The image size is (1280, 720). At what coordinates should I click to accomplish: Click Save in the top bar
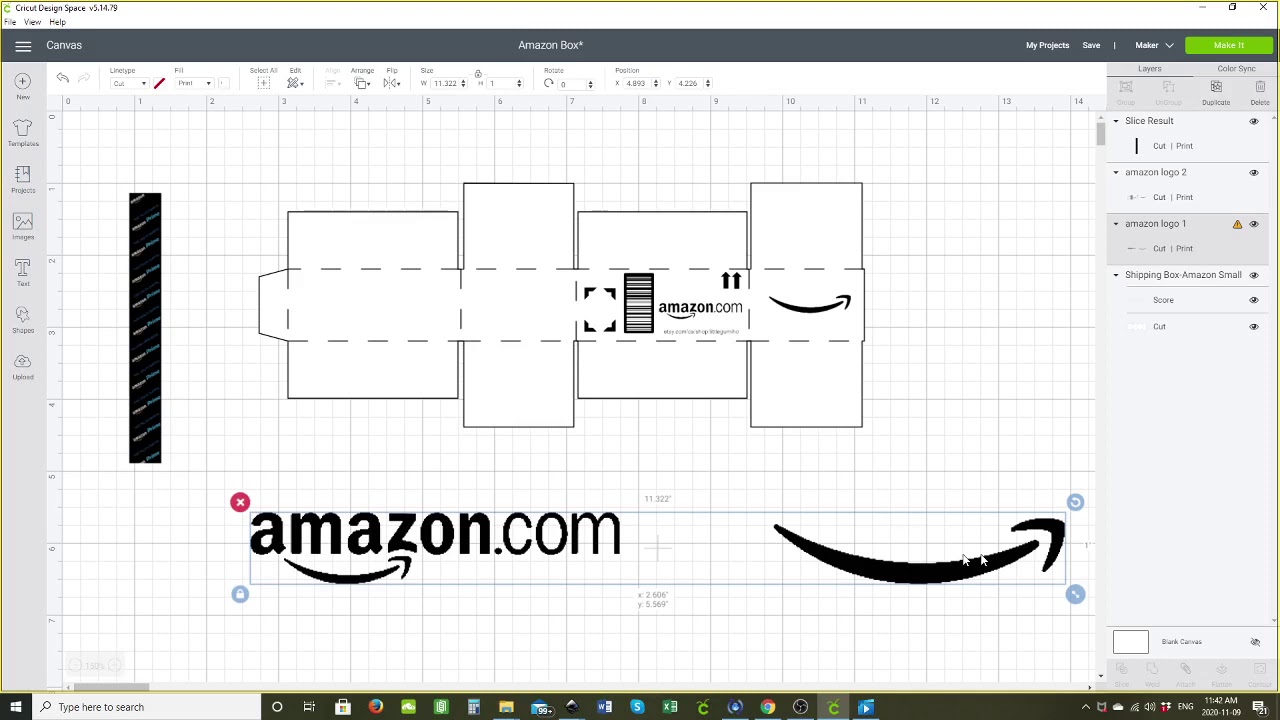pyautogui.click(x=1091, y=45)
